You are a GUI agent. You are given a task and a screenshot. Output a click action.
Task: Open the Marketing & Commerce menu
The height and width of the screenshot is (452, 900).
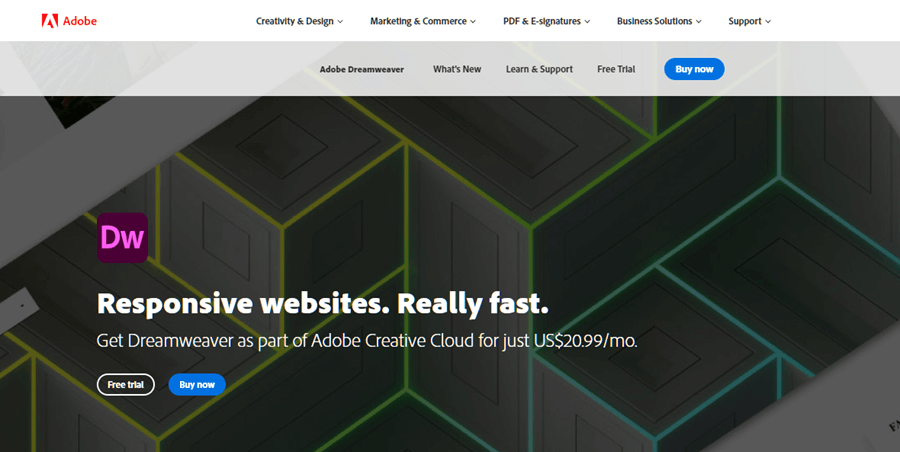point(417,21)
